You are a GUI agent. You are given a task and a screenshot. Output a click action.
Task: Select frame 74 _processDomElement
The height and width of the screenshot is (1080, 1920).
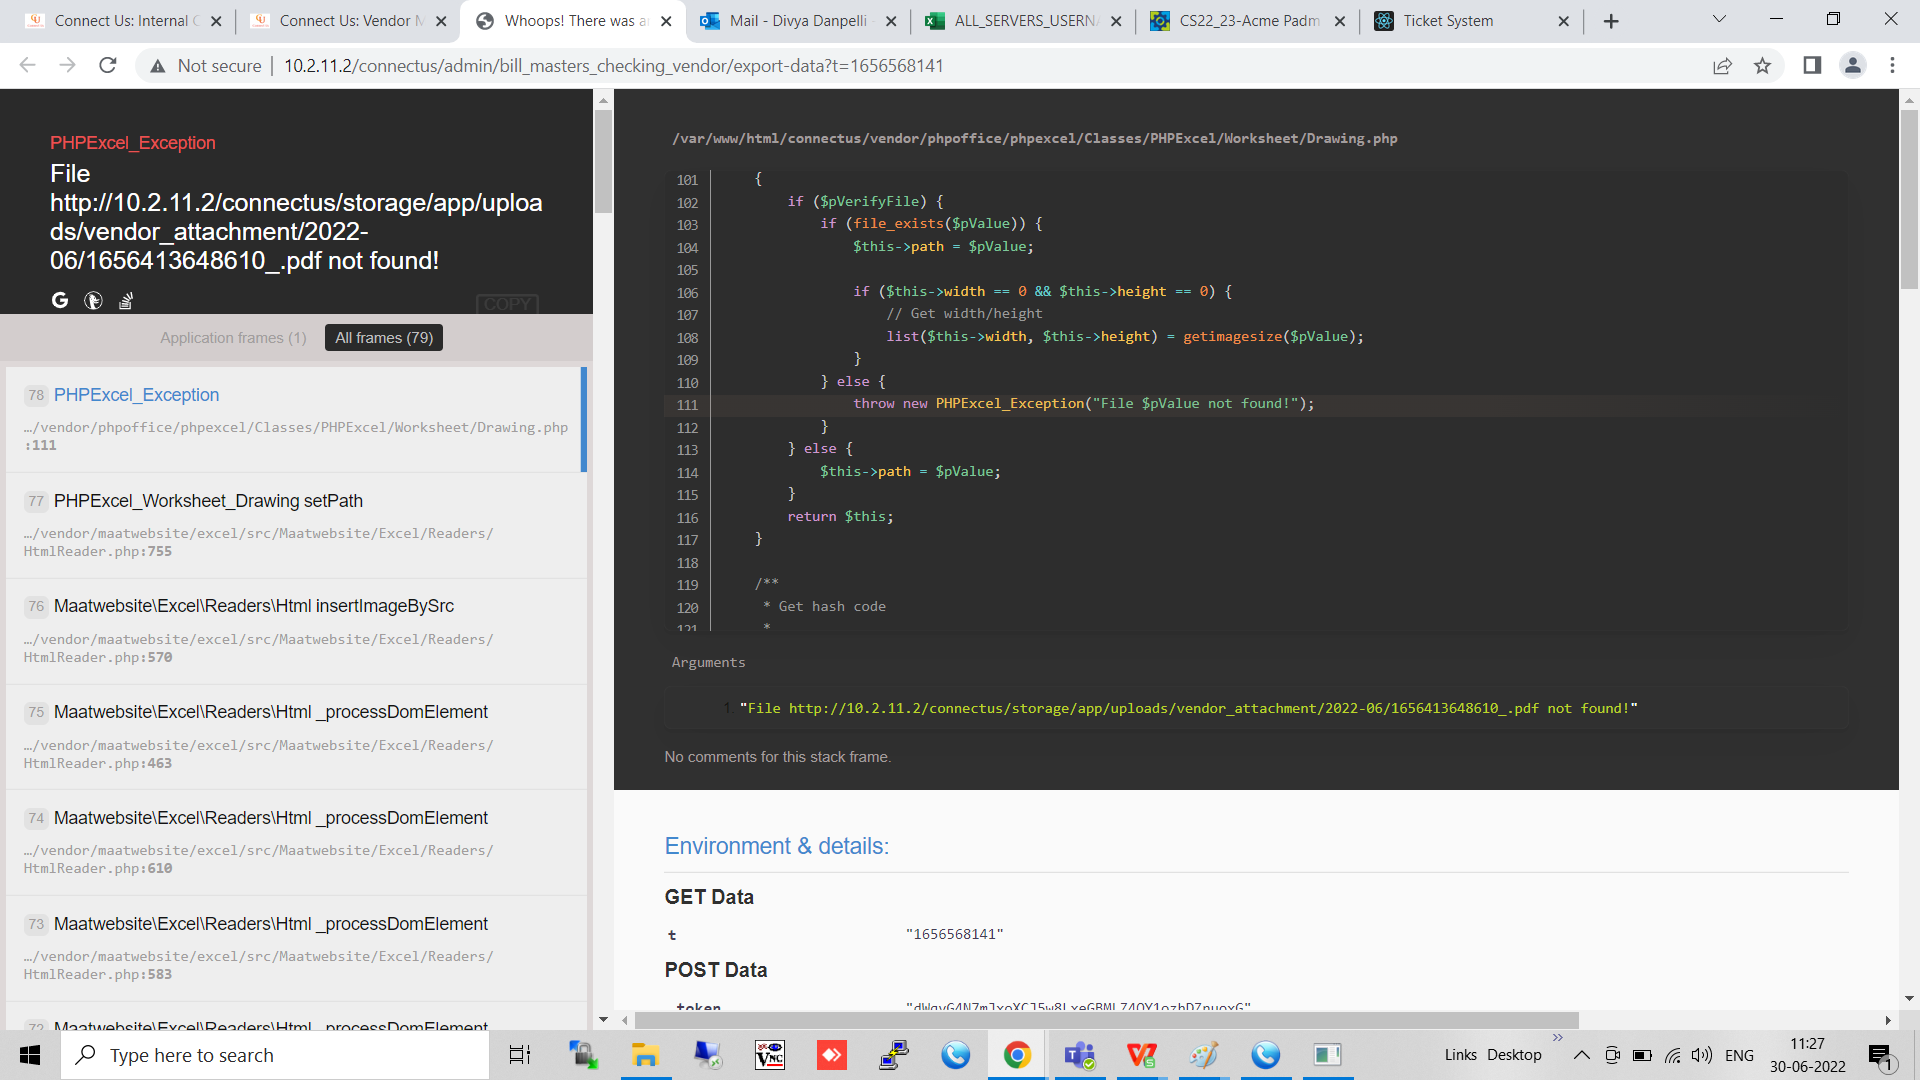296,842
